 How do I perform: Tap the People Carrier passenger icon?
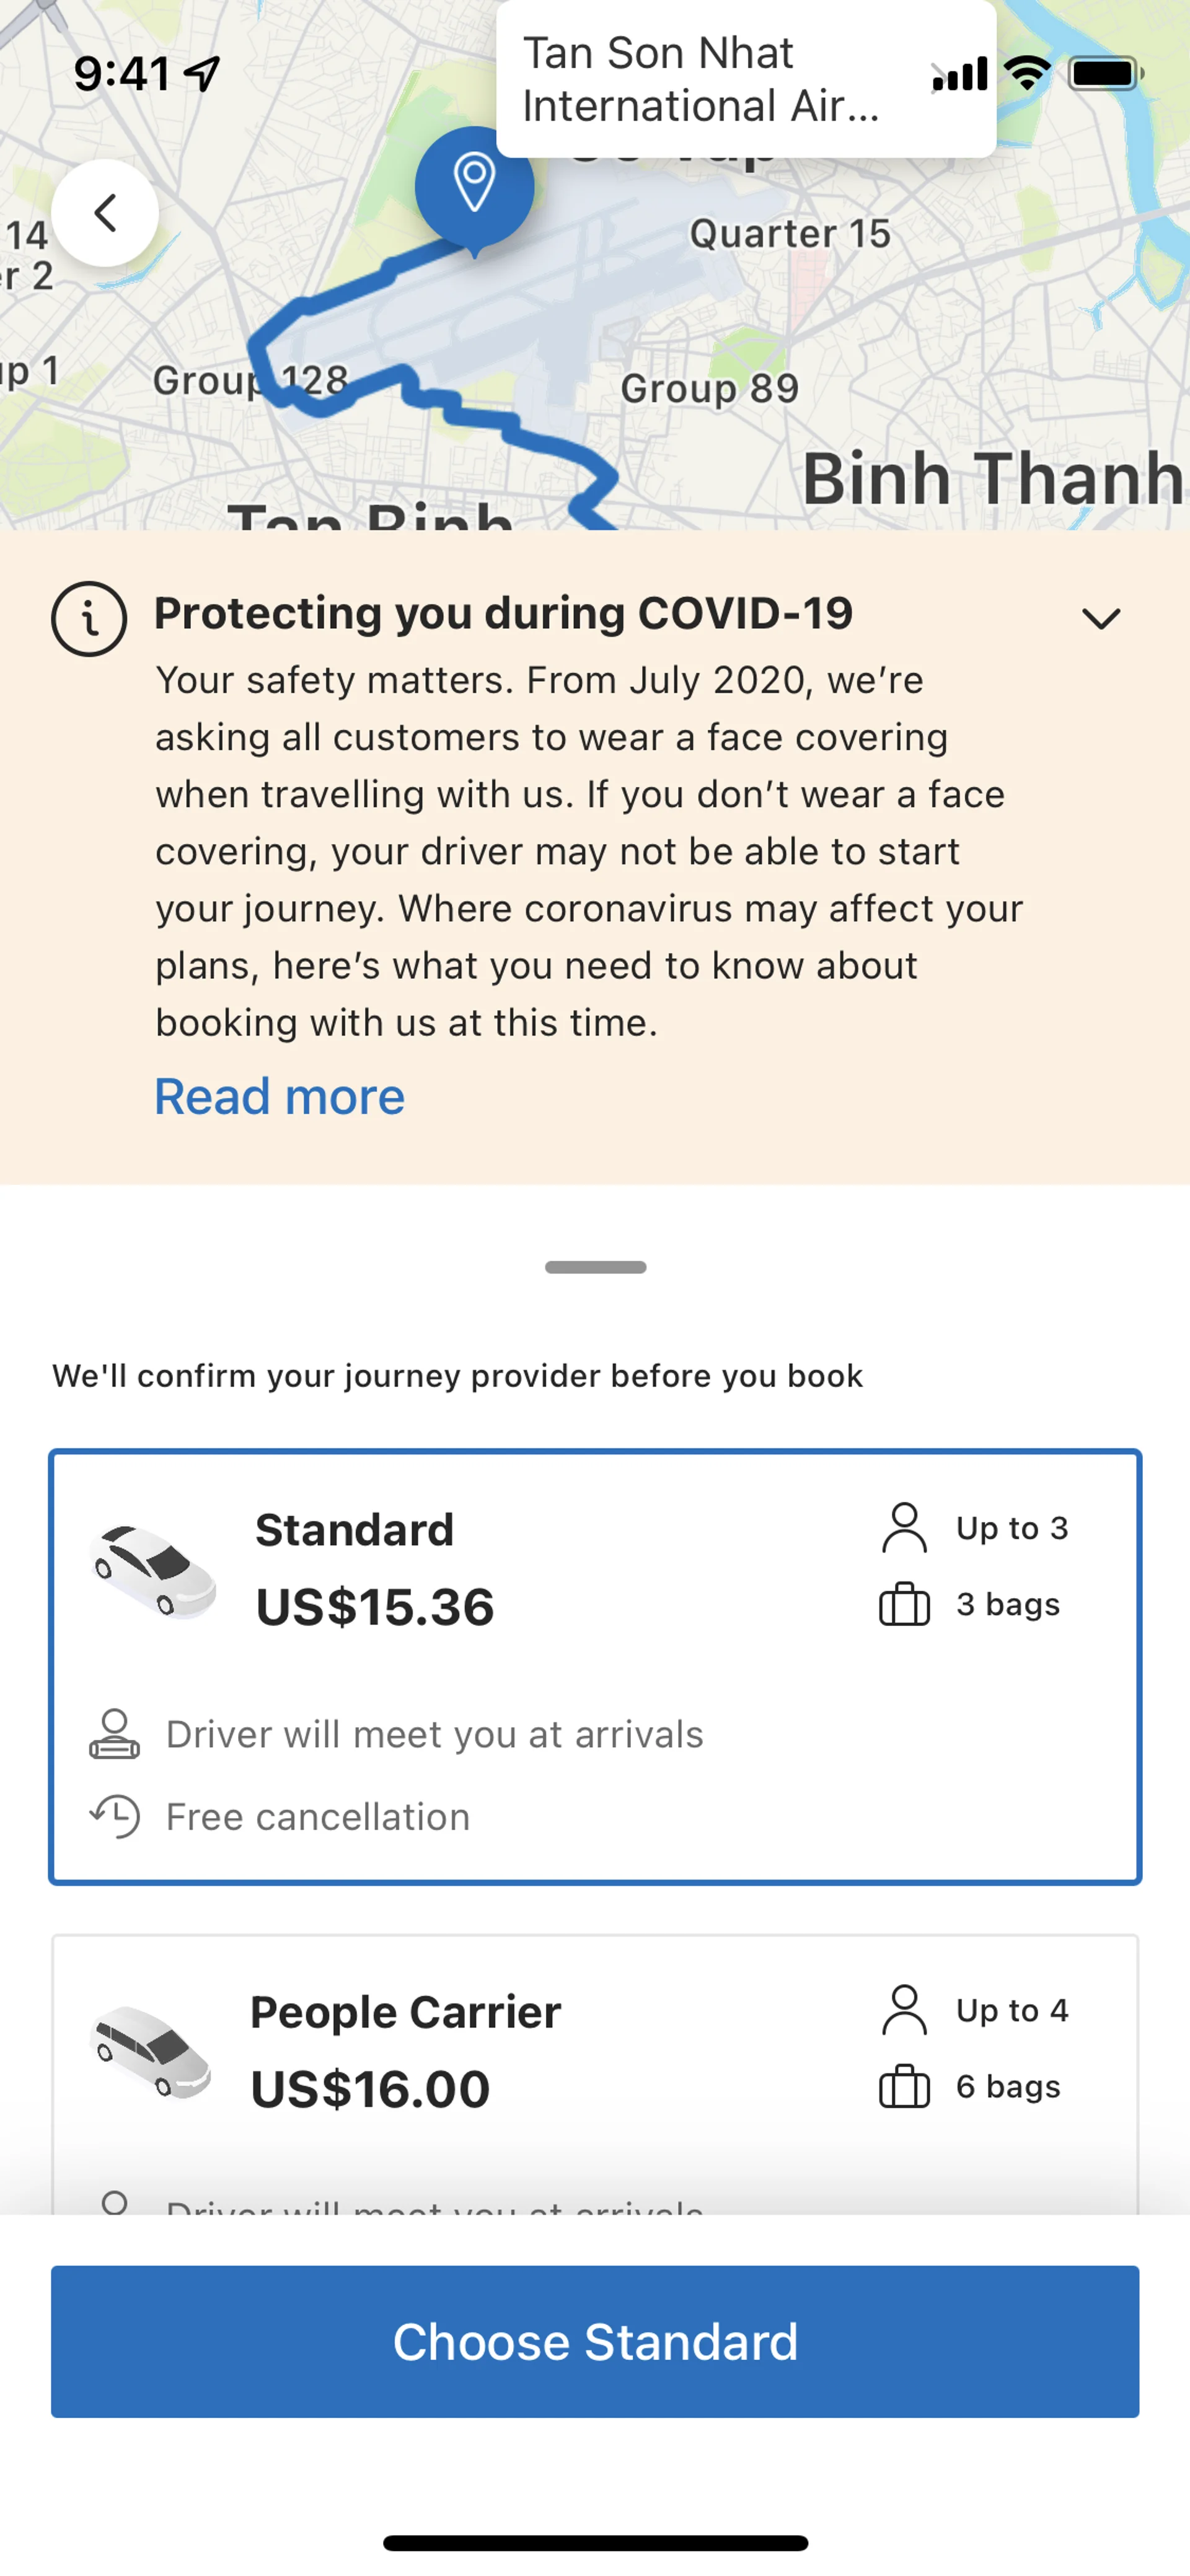904,2010
